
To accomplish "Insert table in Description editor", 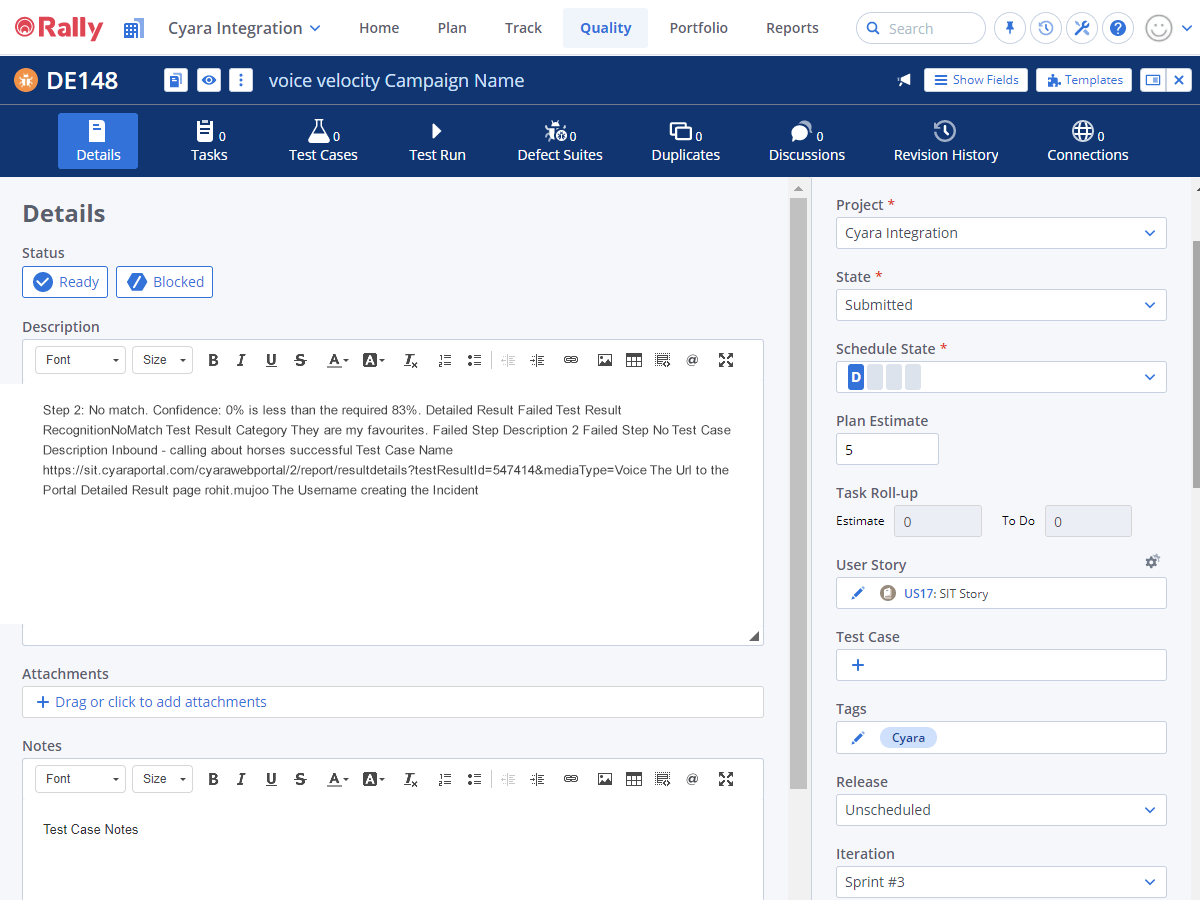I will tap(634, 360).
